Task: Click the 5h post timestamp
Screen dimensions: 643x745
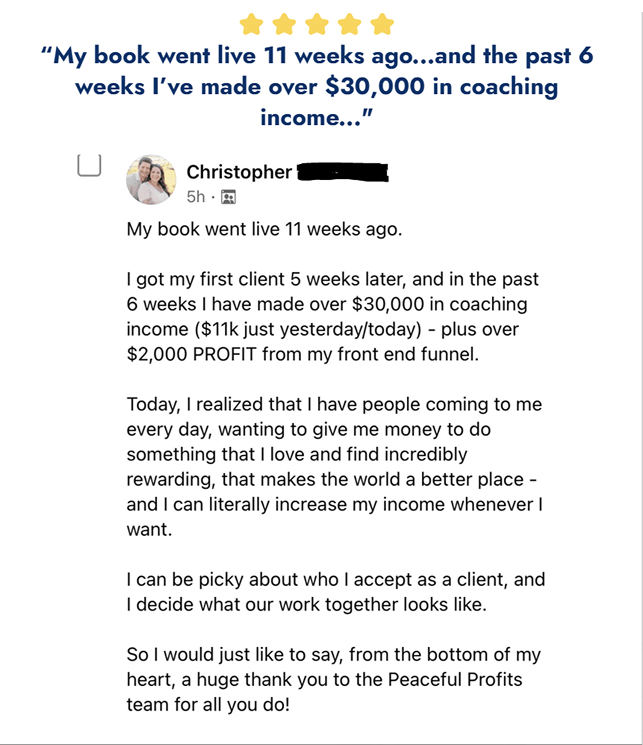Action: pos(196,197)
